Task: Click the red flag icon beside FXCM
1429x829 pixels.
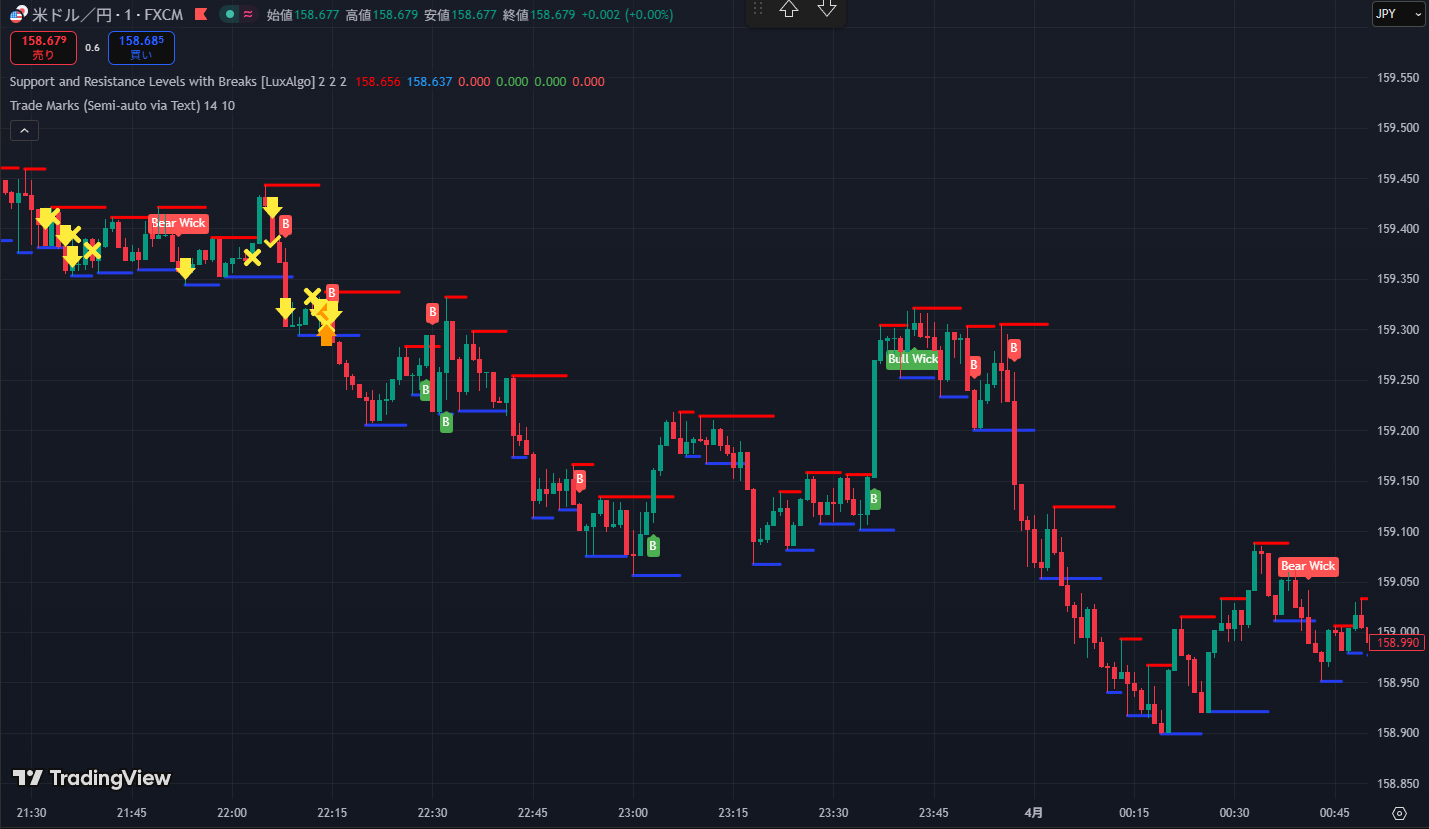Action: point(201,15)
